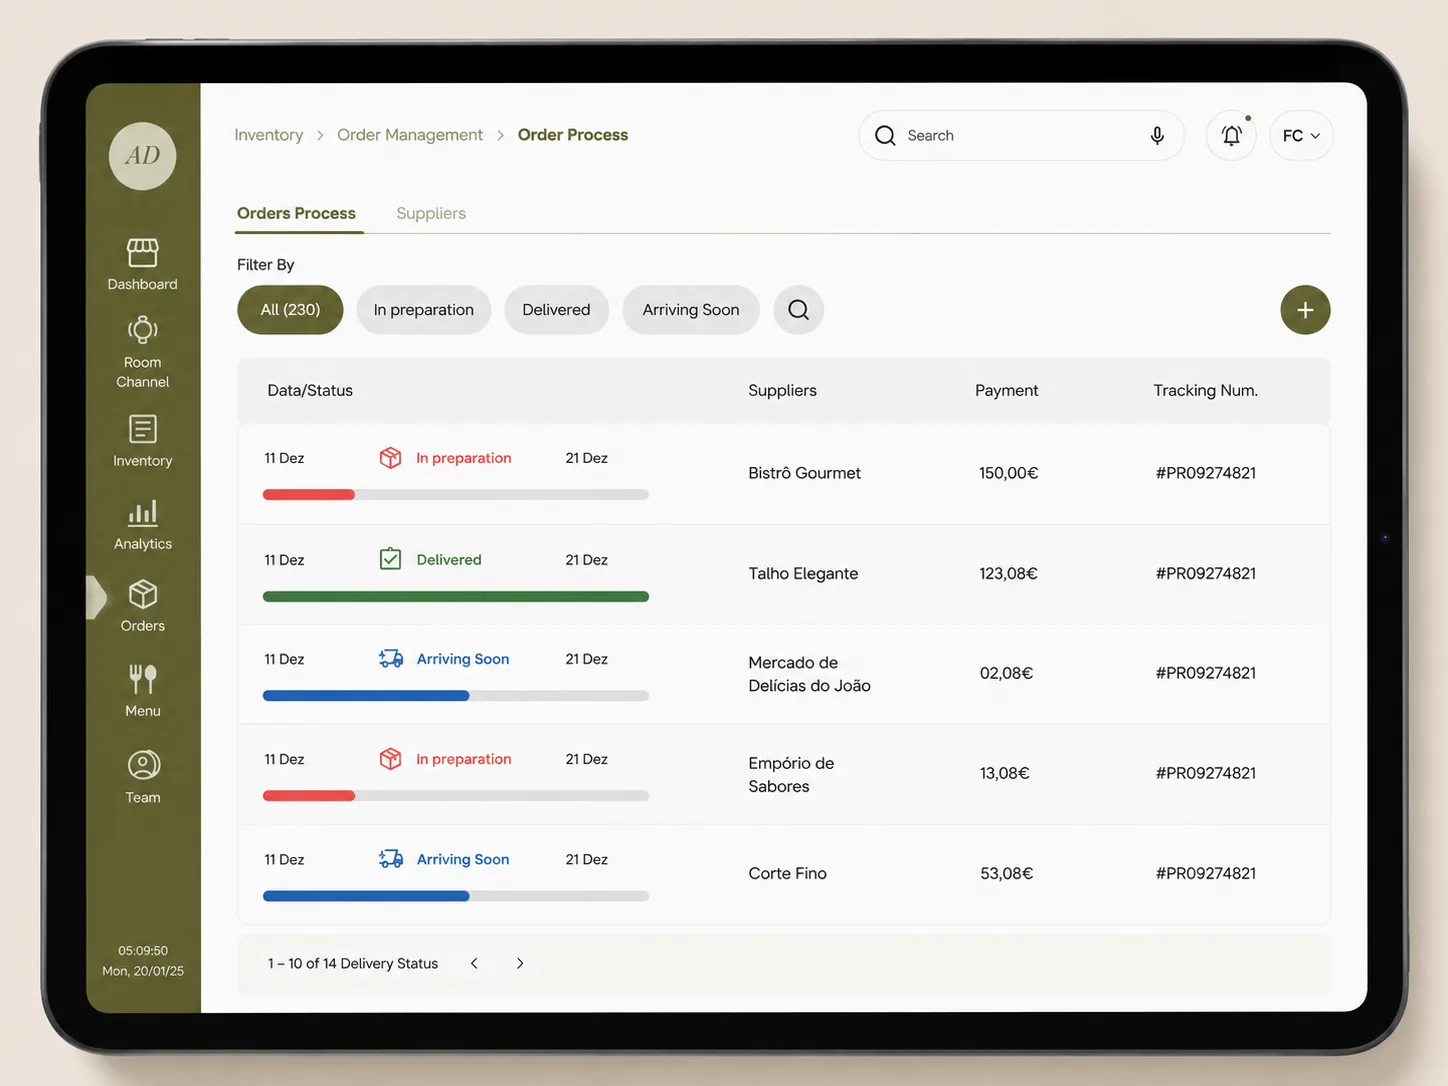Open the notifications bell
Viewport: 1448px width, 1086px height.
coord(1231,135)
